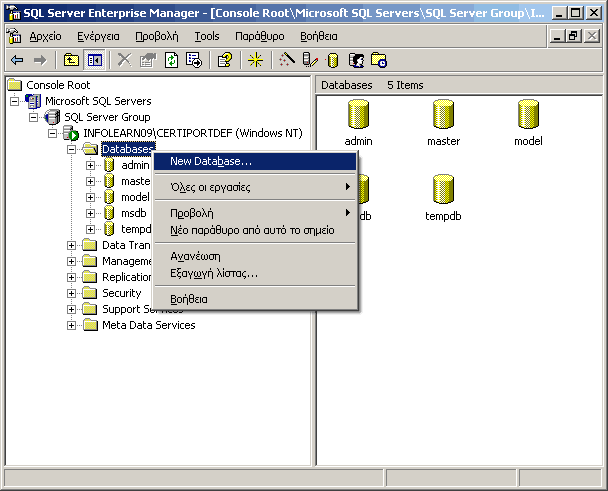Click the Delete (X) toolbar icon

point(124,60)
